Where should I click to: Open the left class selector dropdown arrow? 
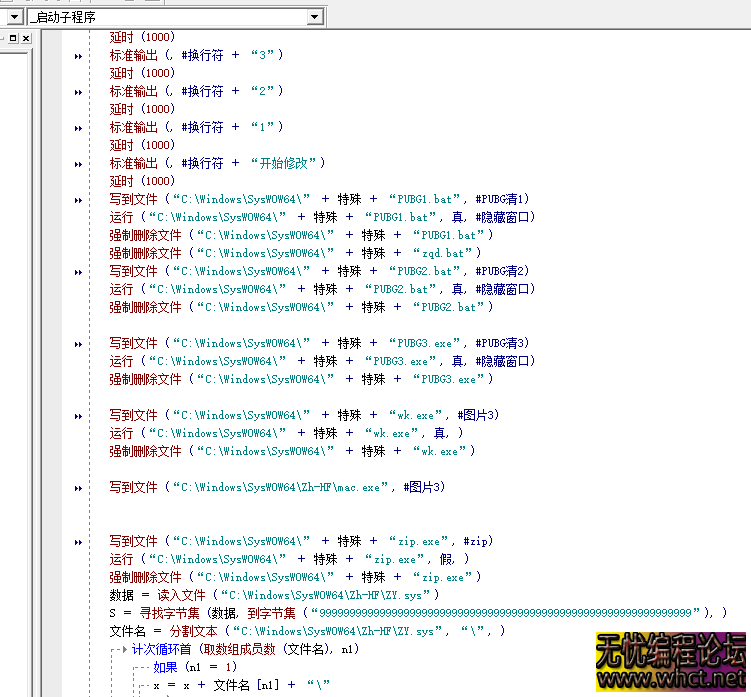pyautogui.click(x=15, y=17)
